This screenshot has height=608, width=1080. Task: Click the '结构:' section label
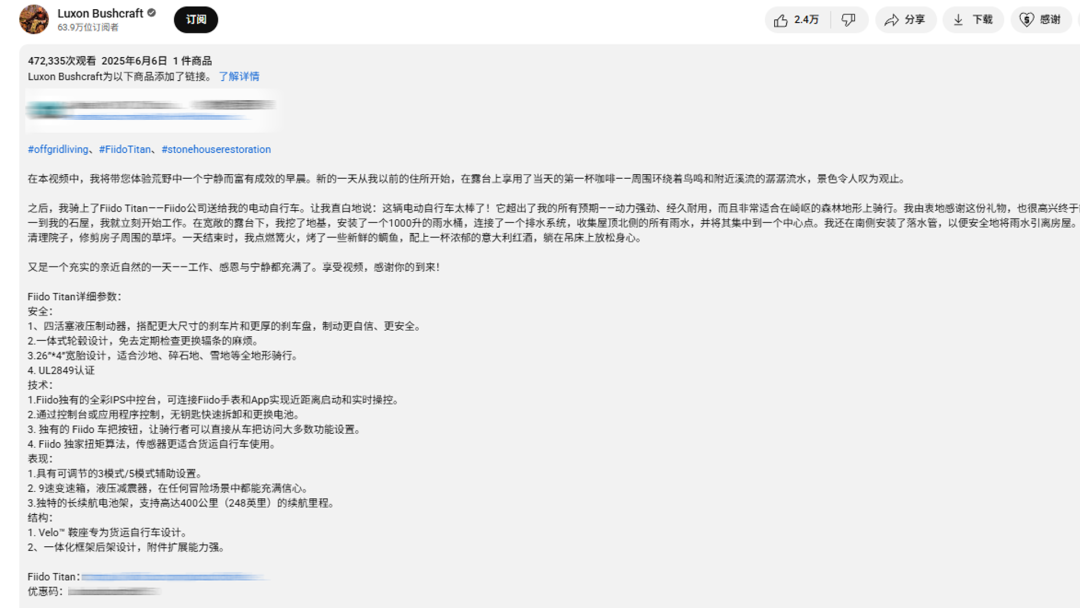coord(40,518)
